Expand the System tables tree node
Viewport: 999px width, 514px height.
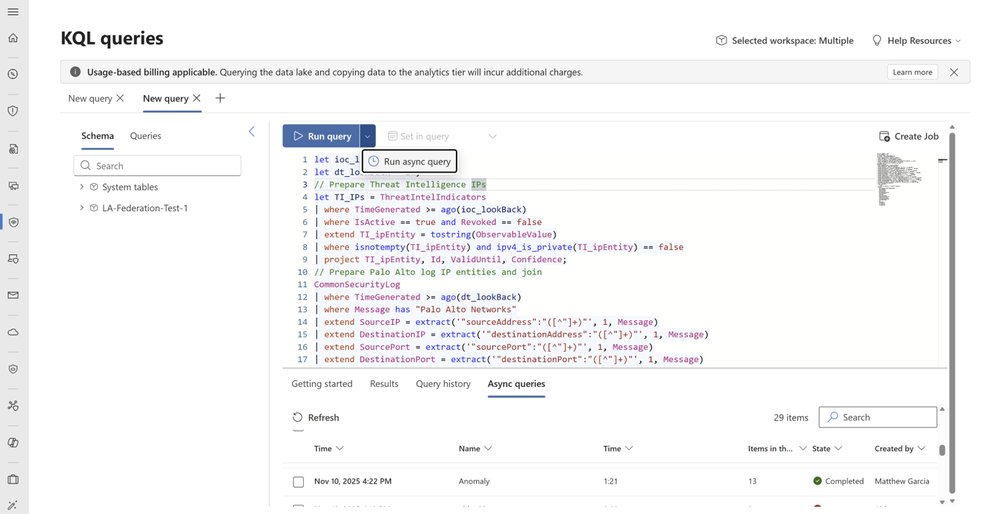(x=82, y=187)
